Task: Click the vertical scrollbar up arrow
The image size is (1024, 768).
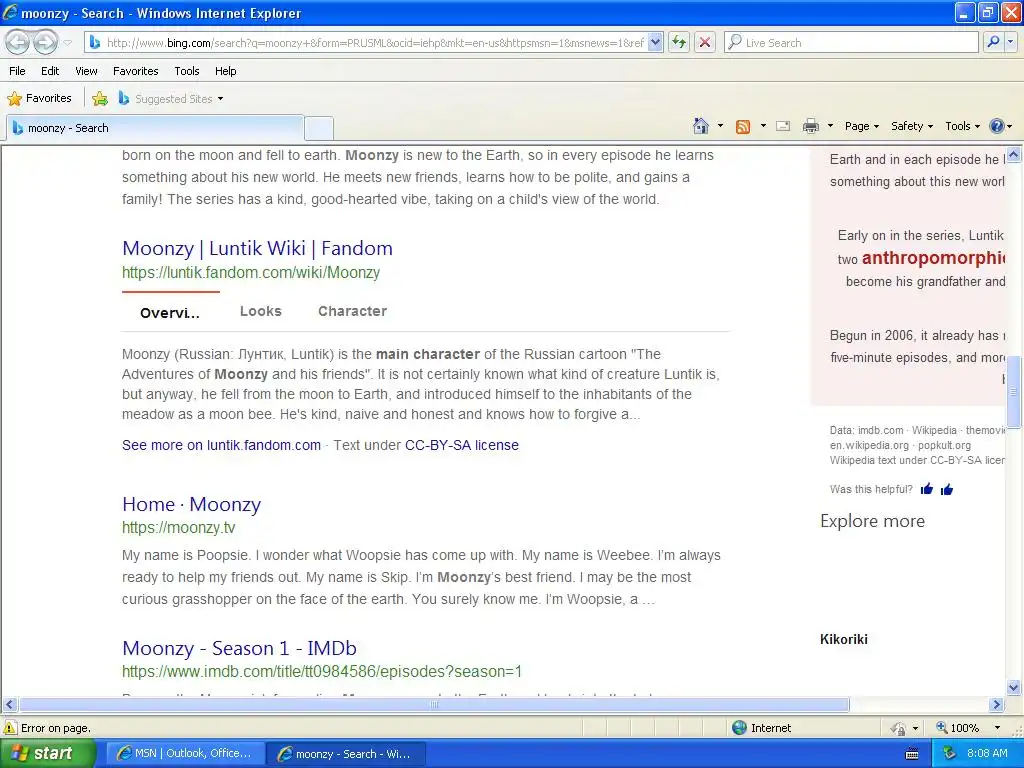Action: click(x=1014, y=155)
